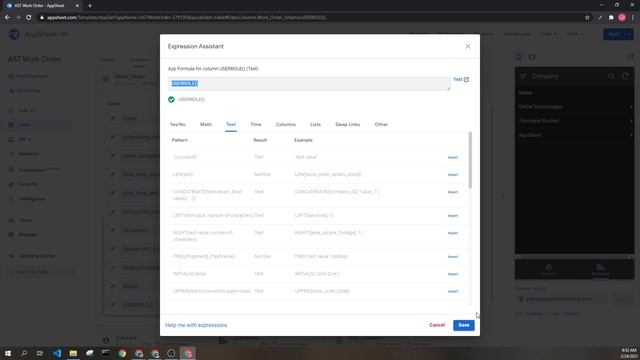This screenshot has width=640, height=360.
Task: Close the AST Work Order browser tab
Action: click(77, 6)
